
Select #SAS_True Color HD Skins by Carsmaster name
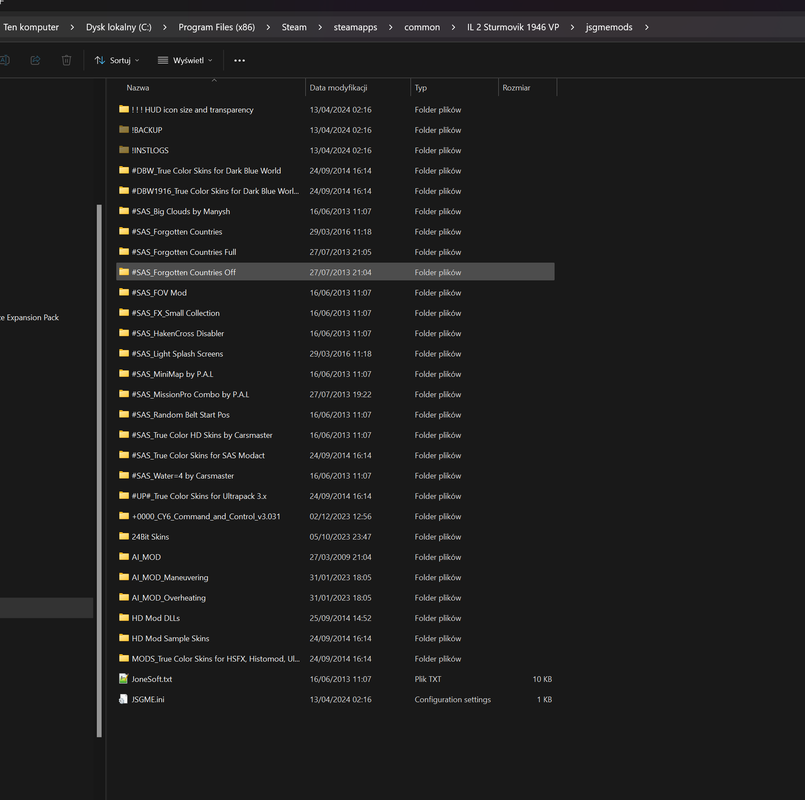[x=202, y=435]
